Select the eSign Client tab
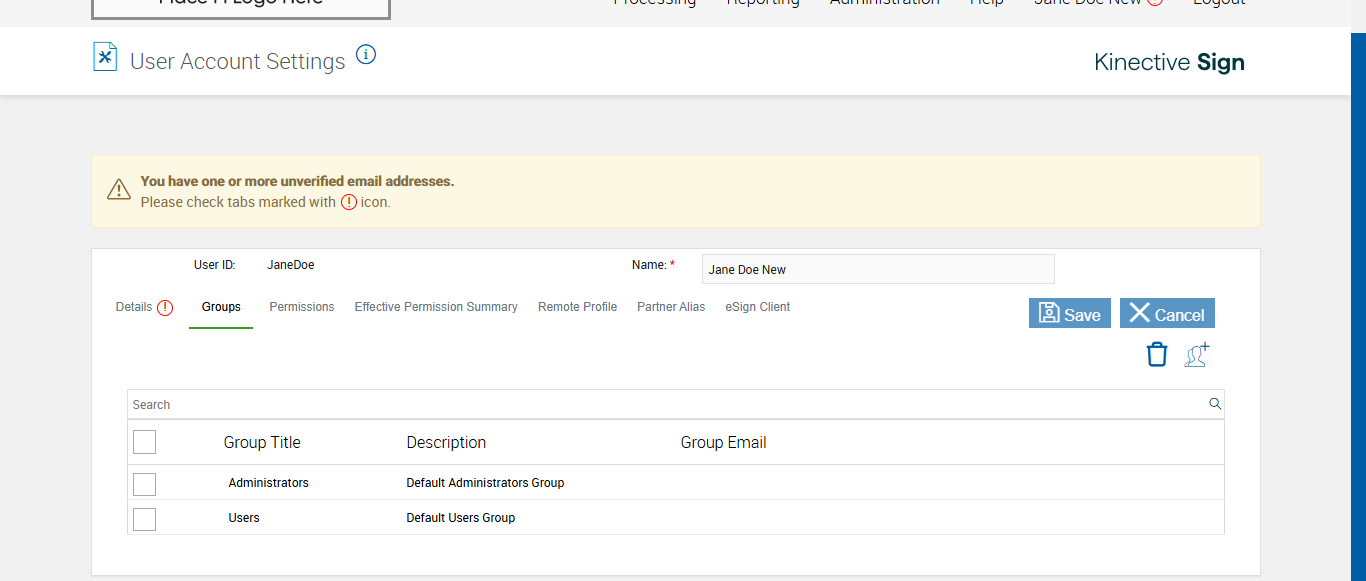The height and width of the screenshot is (581, 1366). (x=758, y=307)
